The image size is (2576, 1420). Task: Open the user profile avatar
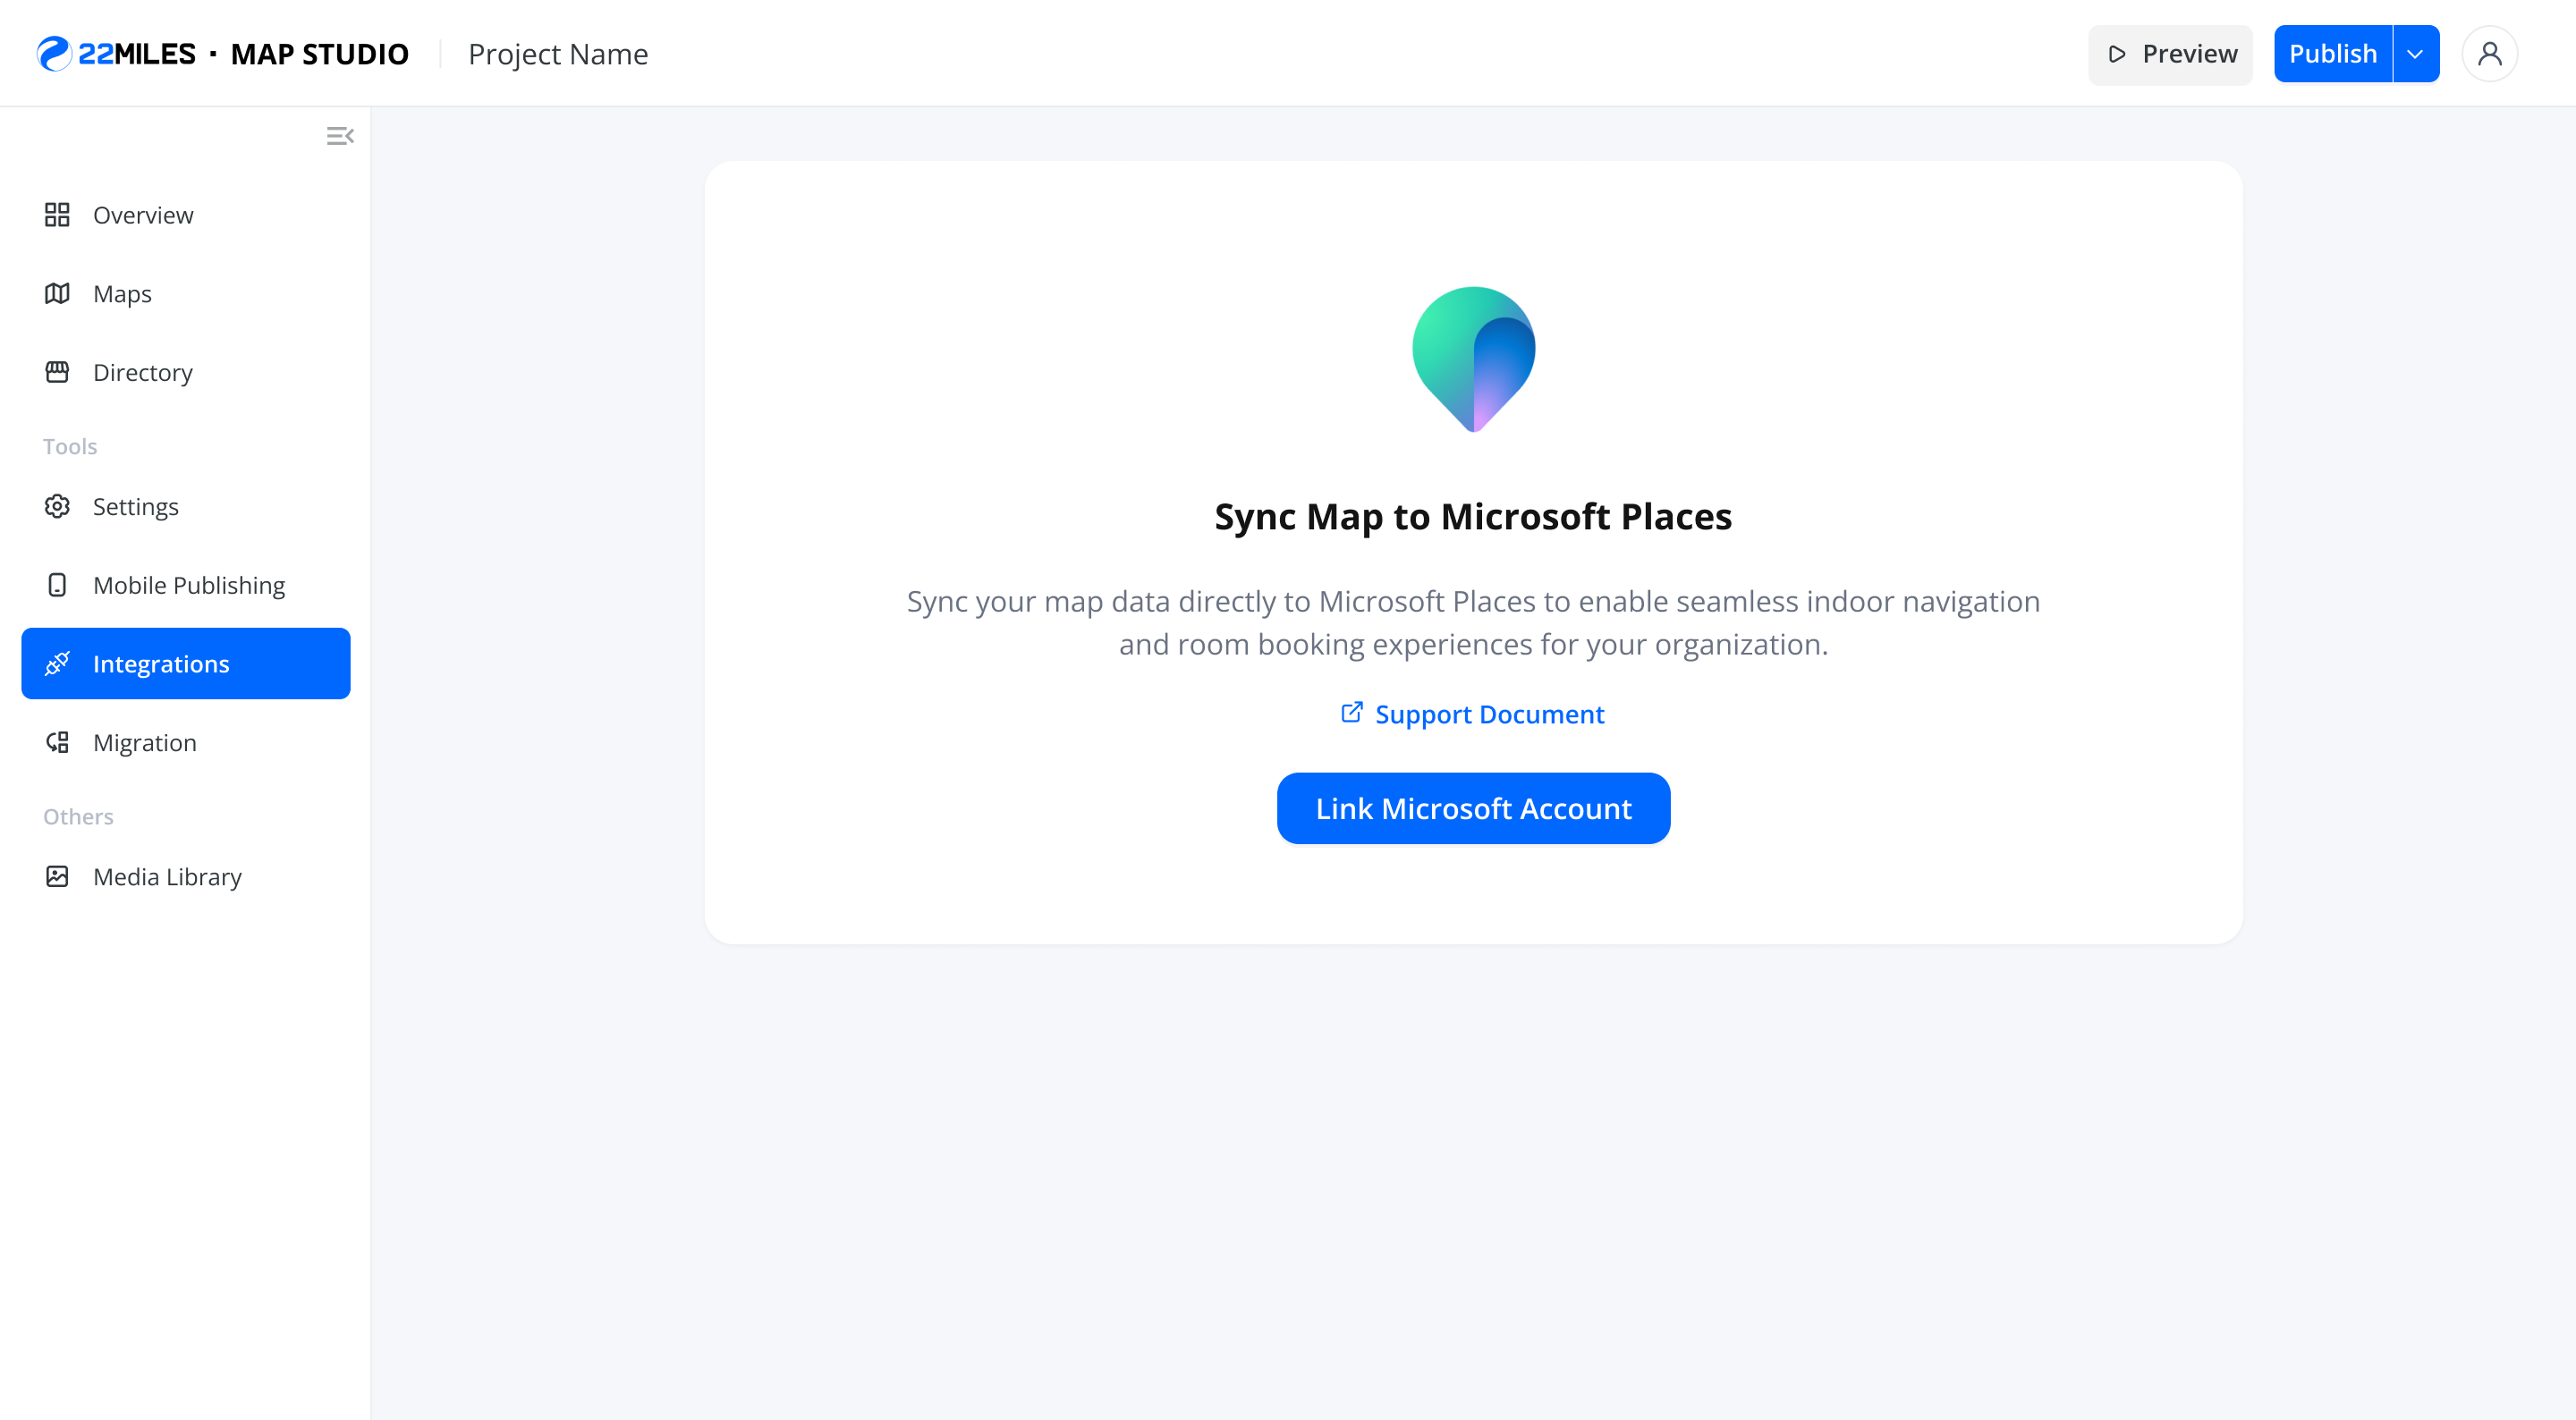pyautogui.click(x=2489, y=54)
